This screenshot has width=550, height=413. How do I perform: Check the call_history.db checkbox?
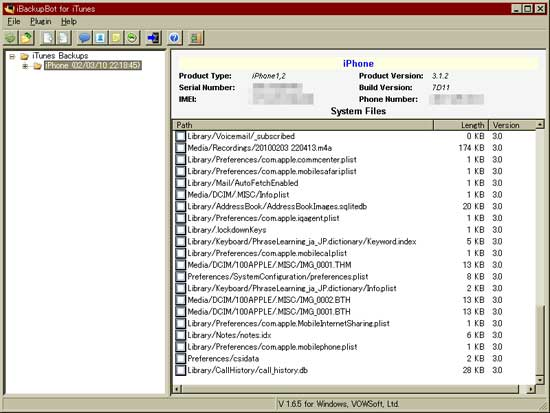tap(180, 370)
